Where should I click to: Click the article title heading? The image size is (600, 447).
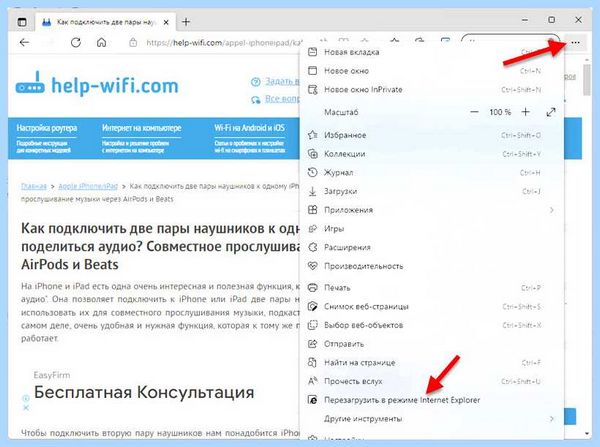click(x=160, y=246)
